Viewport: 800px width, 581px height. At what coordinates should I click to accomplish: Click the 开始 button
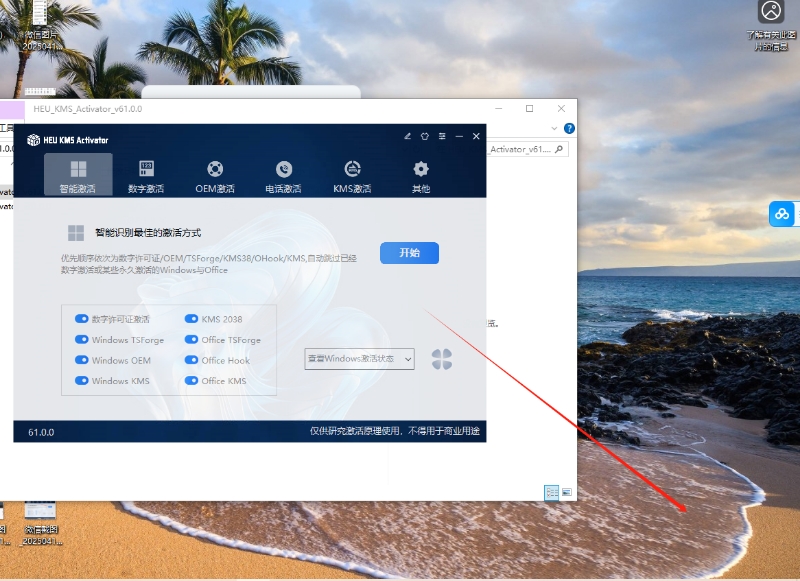pos(409,253)
